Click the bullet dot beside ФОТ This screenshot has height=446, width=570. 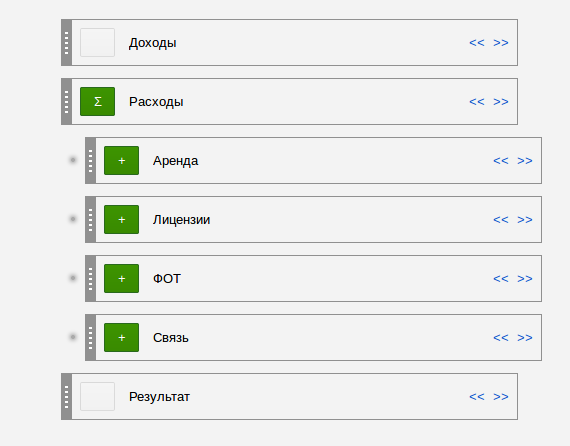[x=73, y=278]
